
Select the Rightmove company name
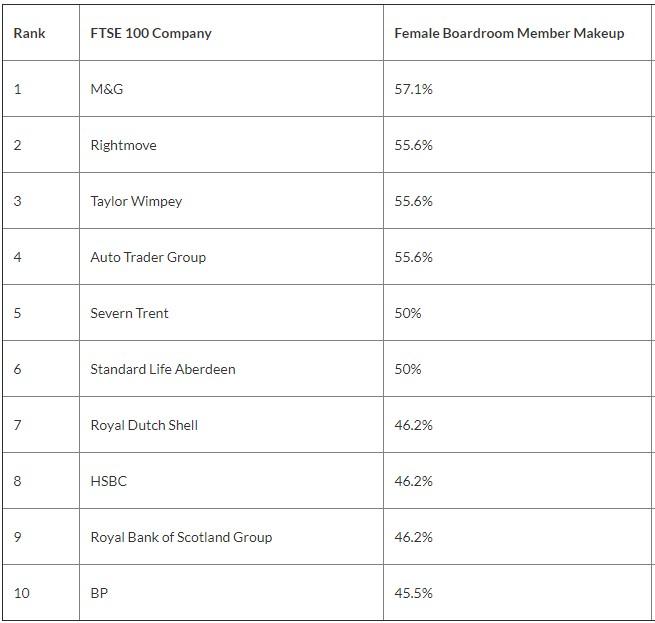click(x=123, y=145)
